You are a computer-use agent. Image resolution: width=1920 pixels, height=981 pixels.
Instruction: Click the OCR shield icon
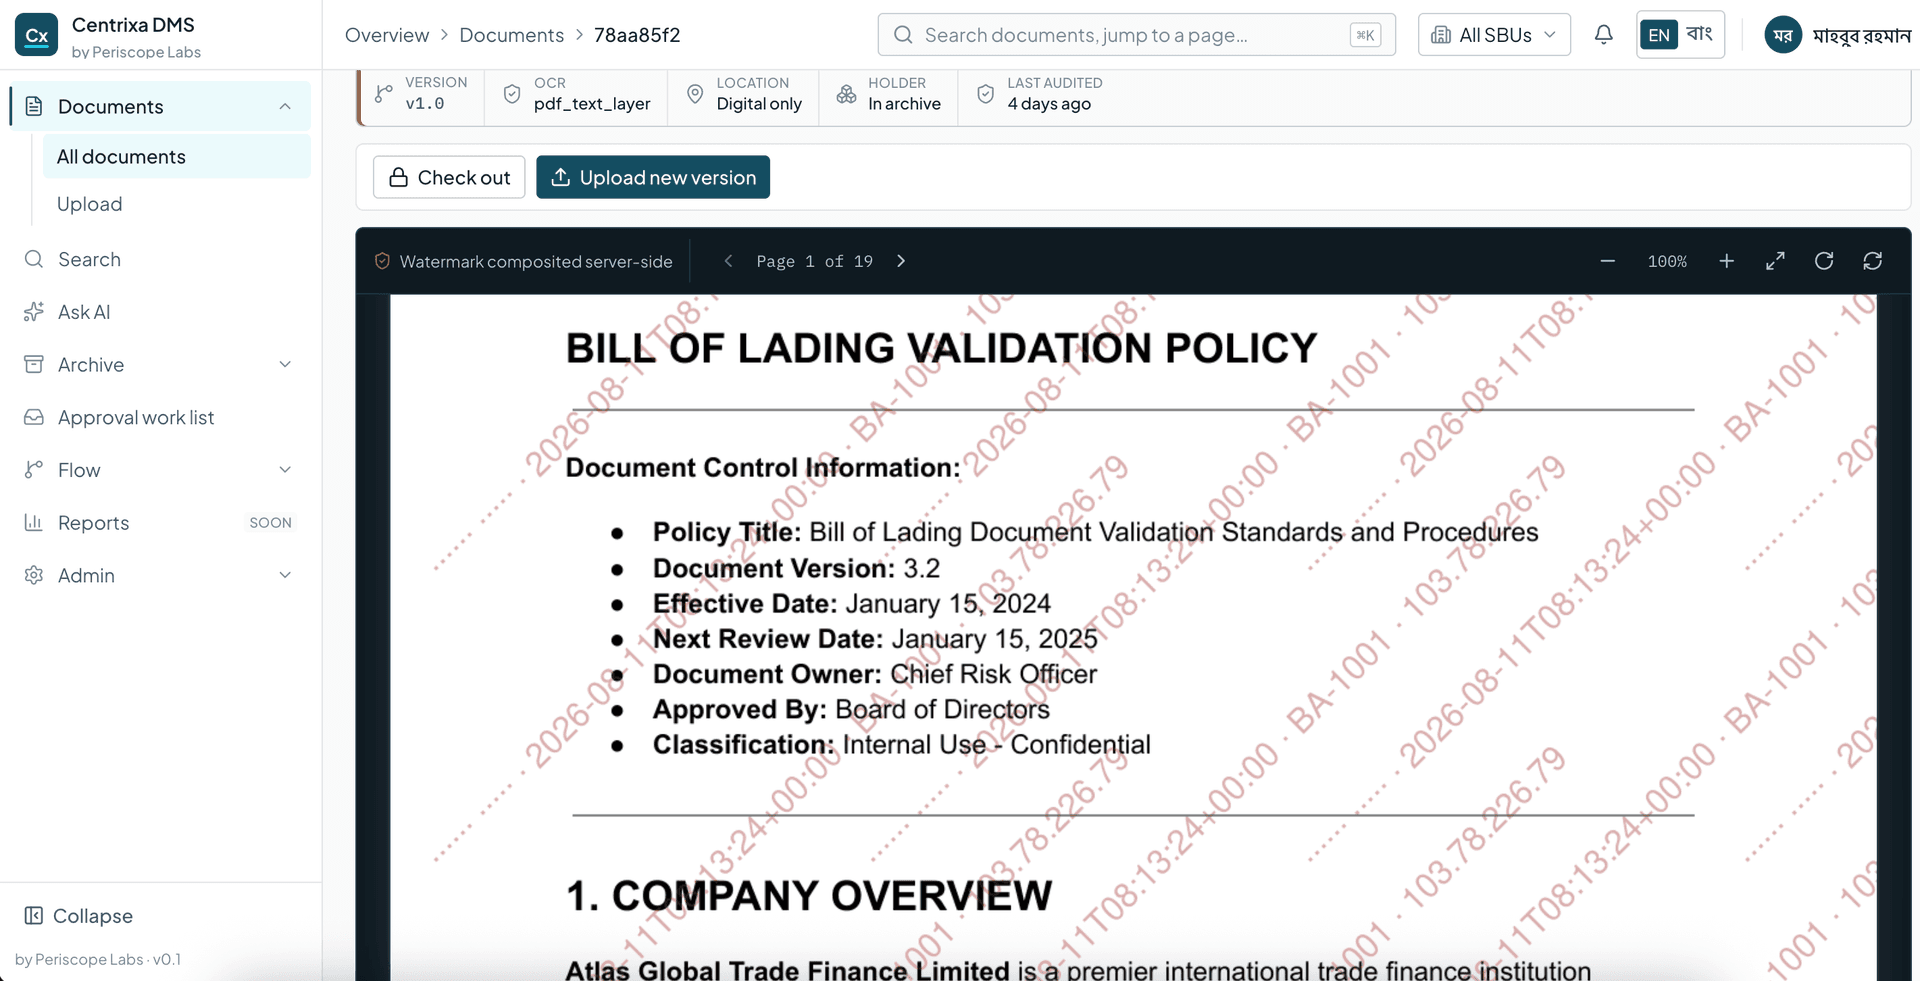point(512,94)
